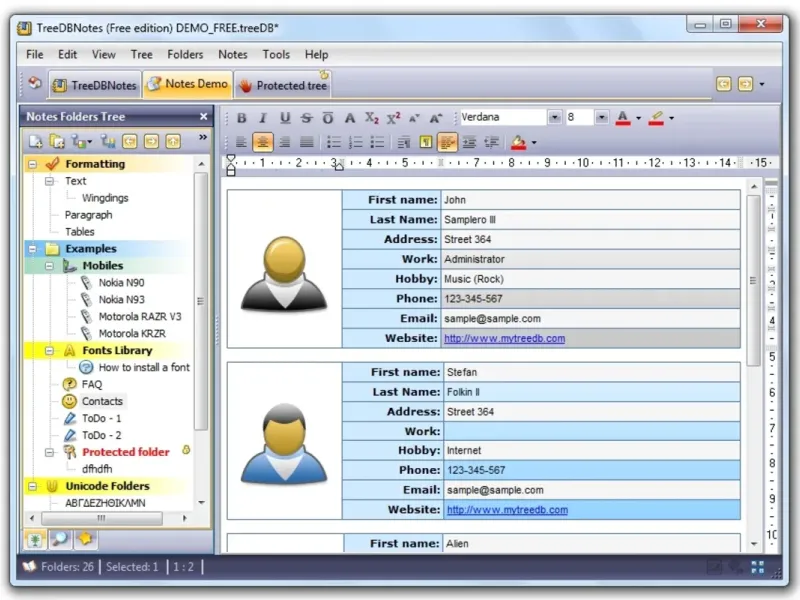Collapse the Mobiles folder node

click(x=49, y=266)
